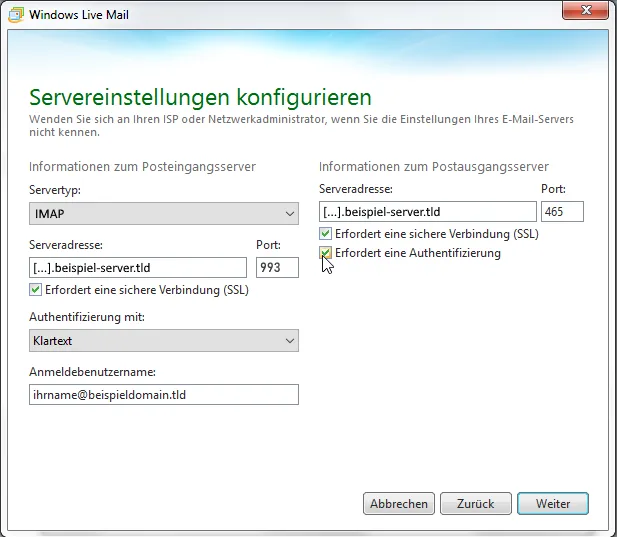Click the Windows Live Mail title bar icon

(16, 15)
